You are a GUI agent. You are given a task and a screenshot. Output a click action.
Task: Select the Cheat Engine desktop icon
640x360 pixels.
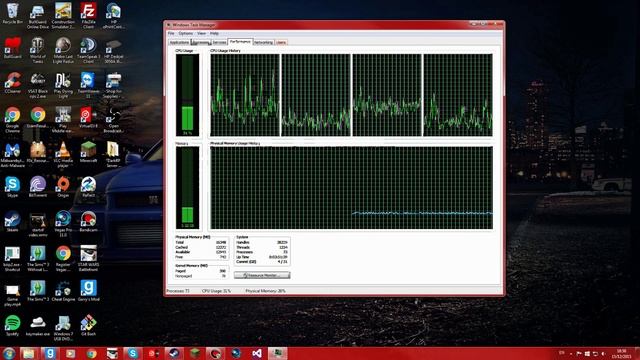coord(63,291)
